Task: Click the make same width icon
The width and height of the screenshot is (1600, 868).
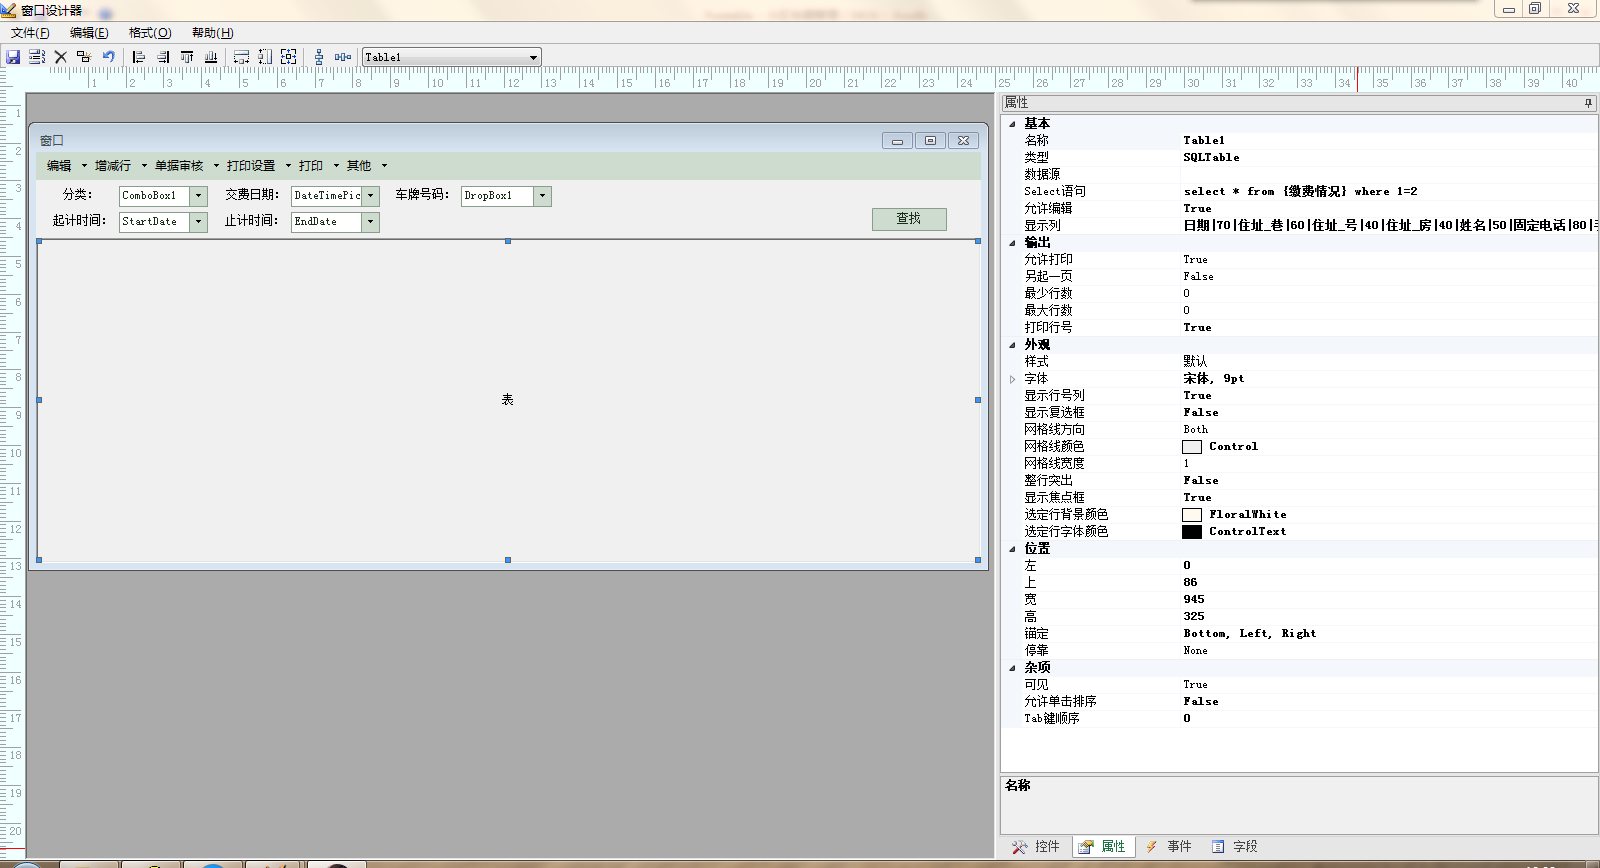Action: 241,57
